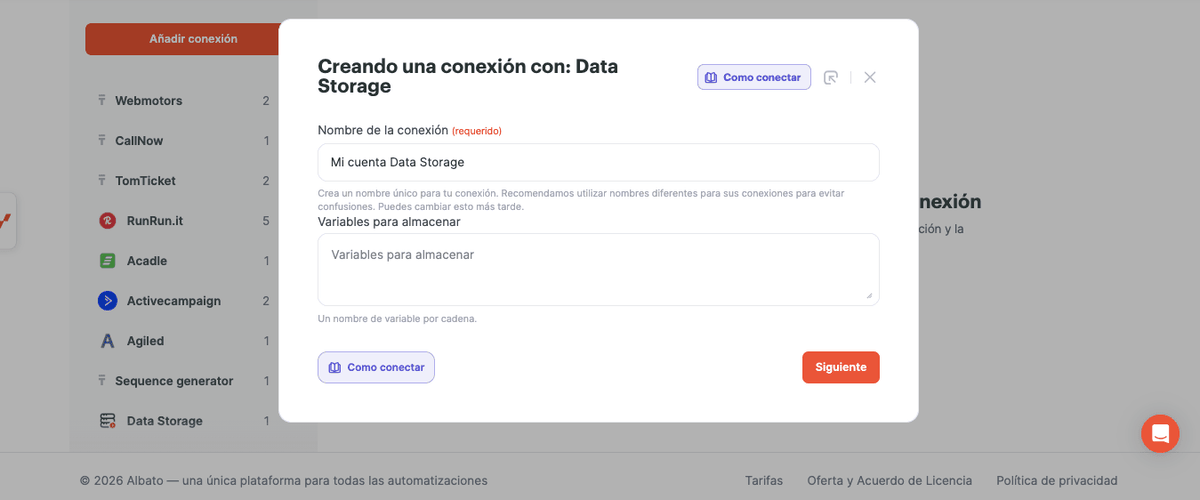Open the Tarifas footer link

coord(764,481)
